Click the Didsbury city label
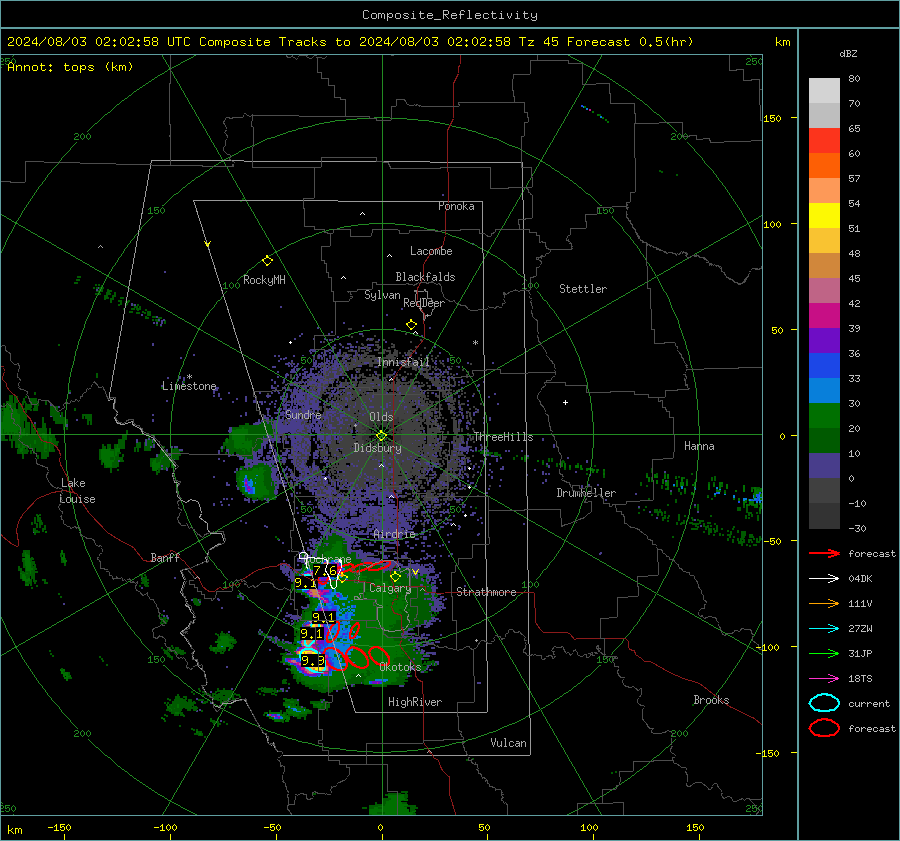Viewport: 900px width, 841px height. point(377,448)
